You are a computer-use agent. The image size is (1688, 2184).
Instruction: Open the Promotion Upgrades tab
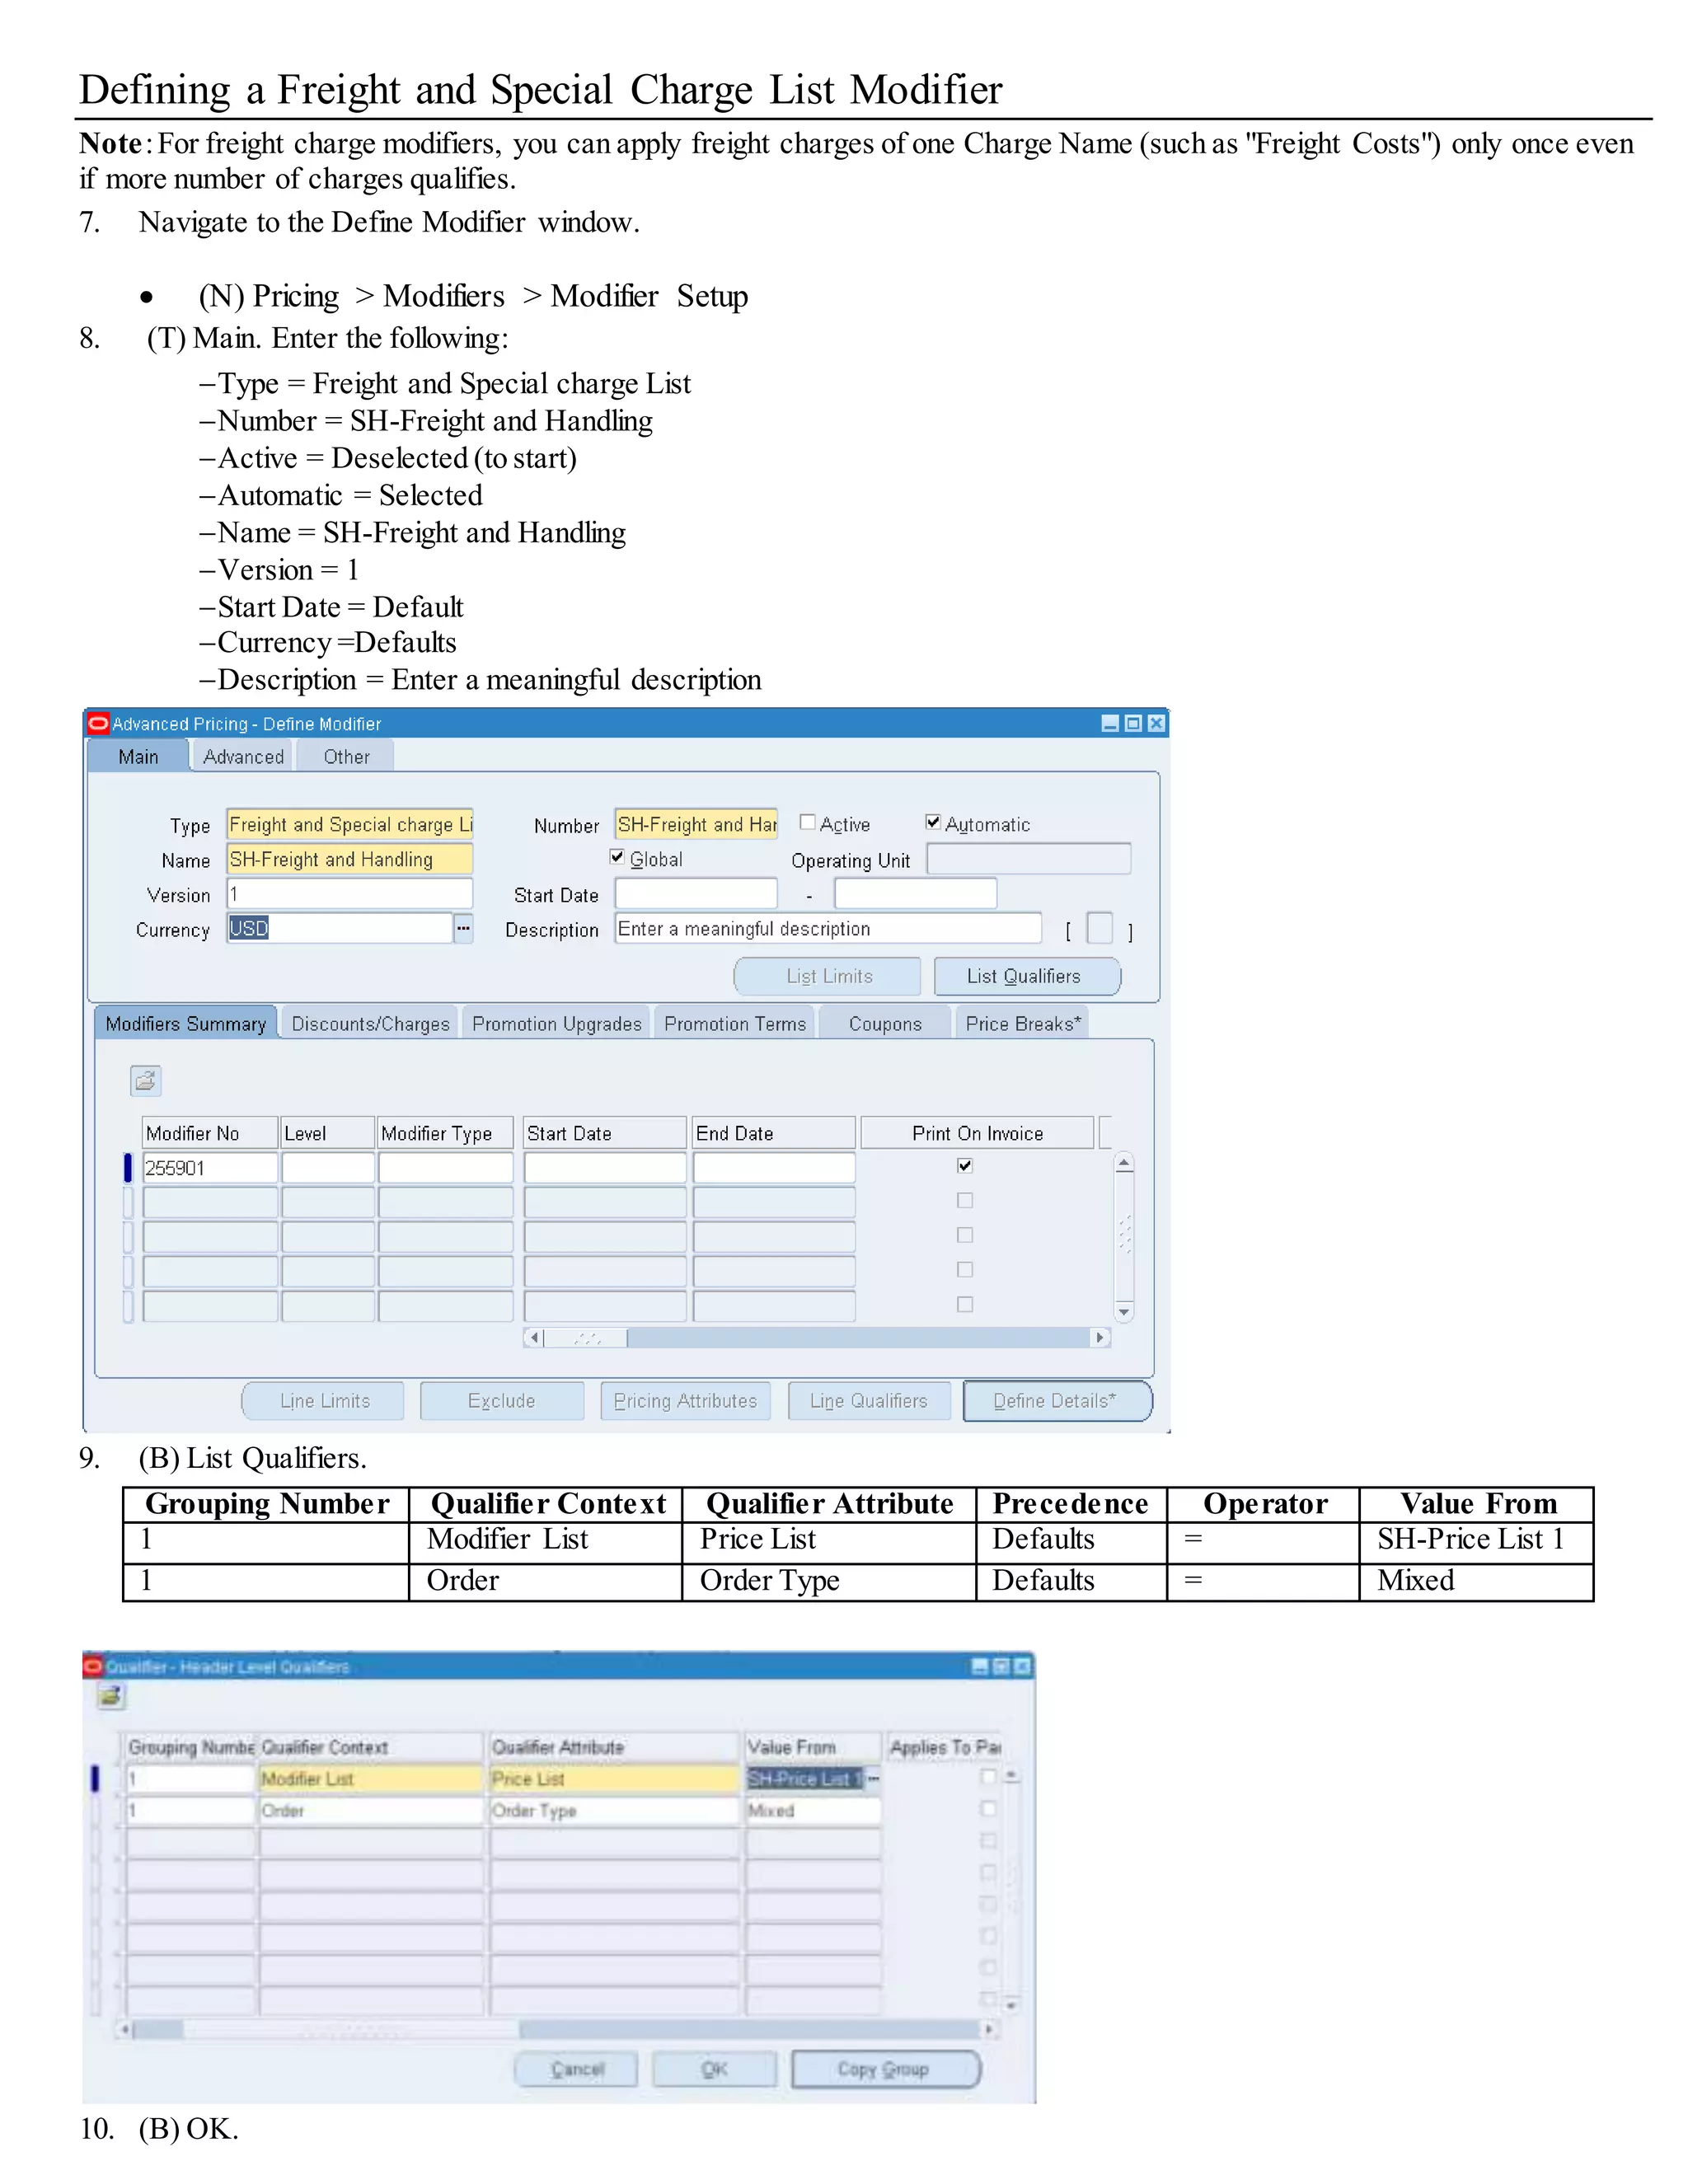click(x=556, y=1024)
